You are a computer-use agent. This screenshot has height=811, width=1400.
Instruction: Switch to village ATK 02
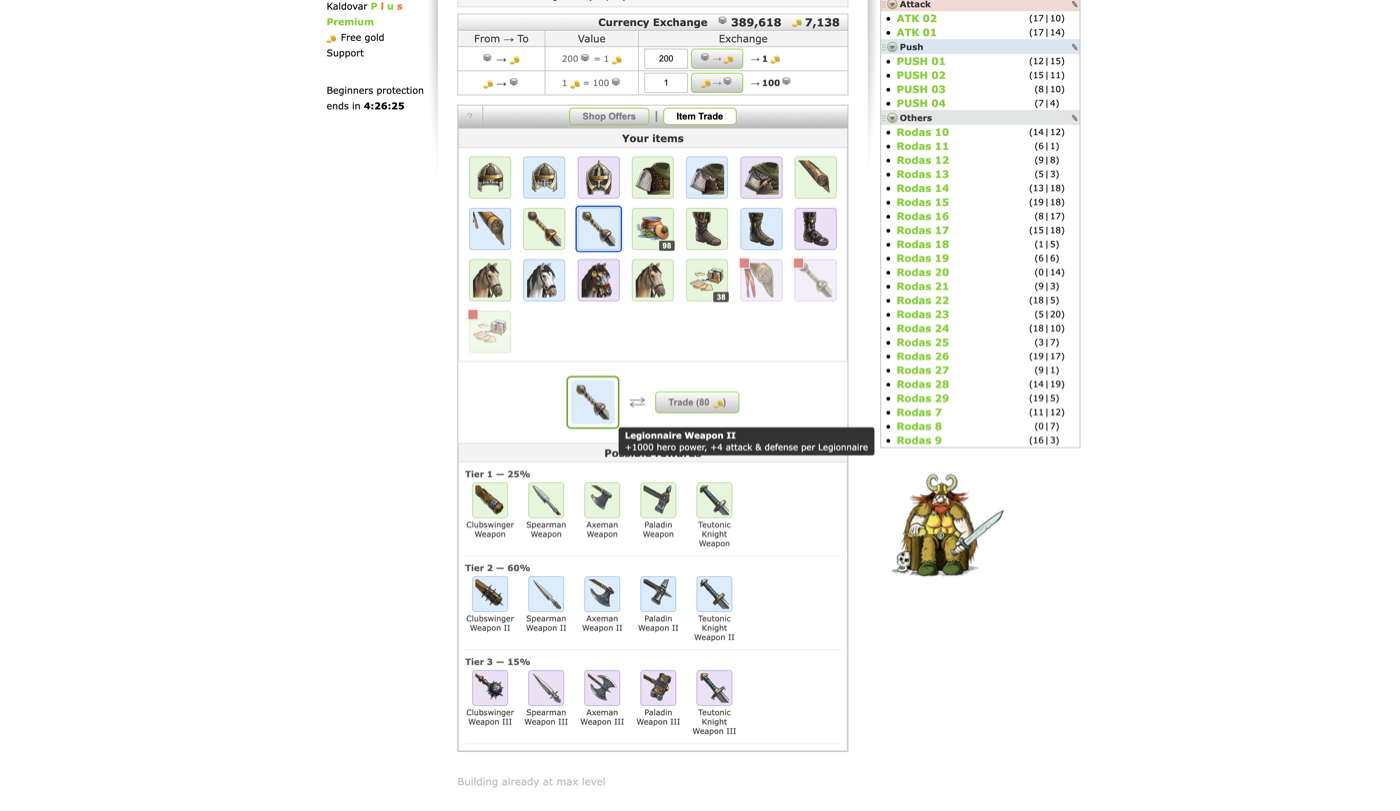click(917, 19)
